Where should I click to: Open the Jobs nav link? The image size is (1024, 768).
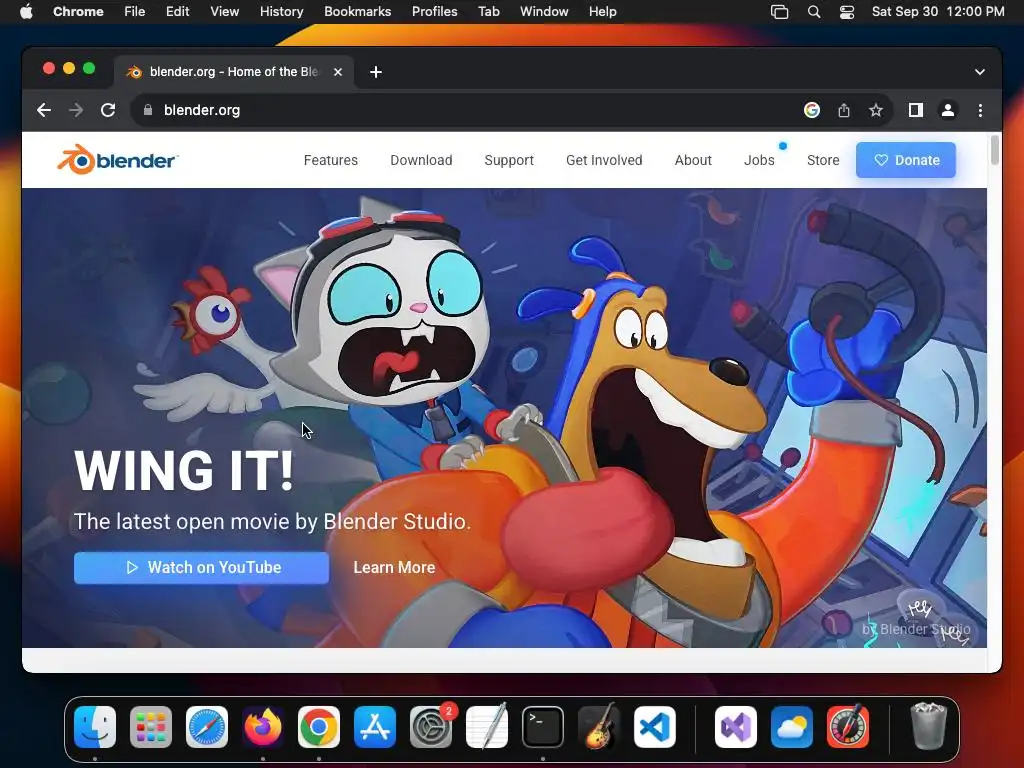click(x=759, y=160)
